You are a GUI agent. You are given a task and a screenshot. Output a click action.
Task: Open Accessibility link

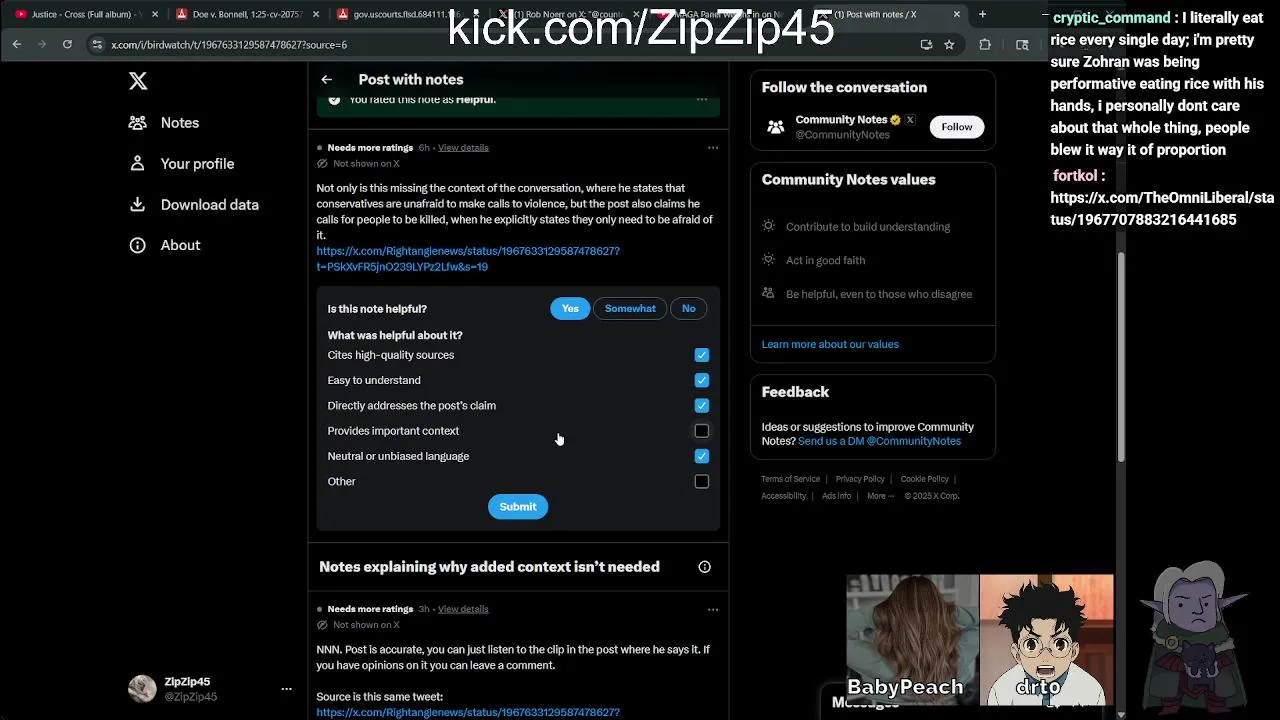[x=783, y=496]
